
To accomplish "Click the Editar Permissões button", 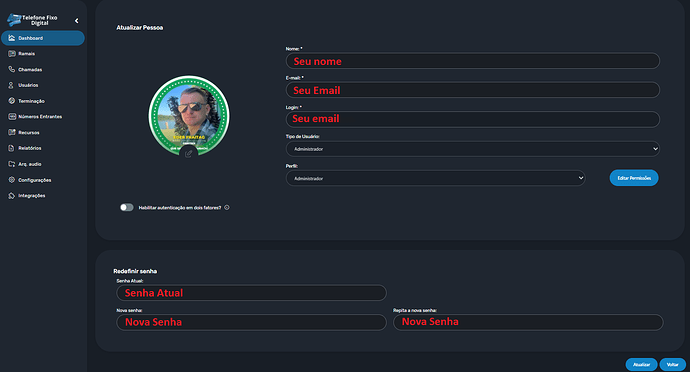I will pos(634,178).
